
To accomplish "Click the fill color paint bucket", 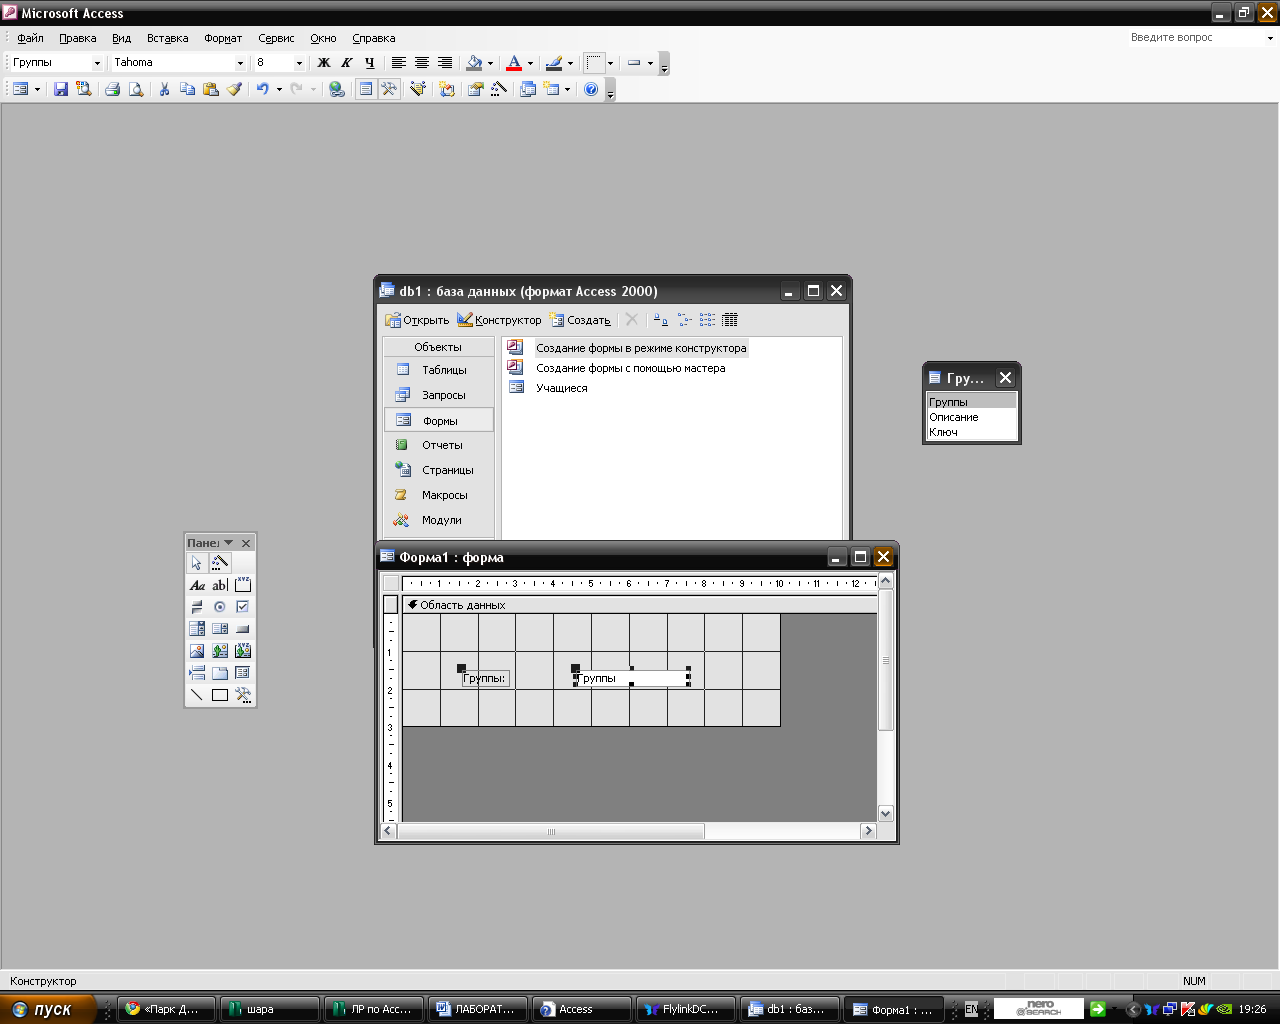I will tap(474, 63).
